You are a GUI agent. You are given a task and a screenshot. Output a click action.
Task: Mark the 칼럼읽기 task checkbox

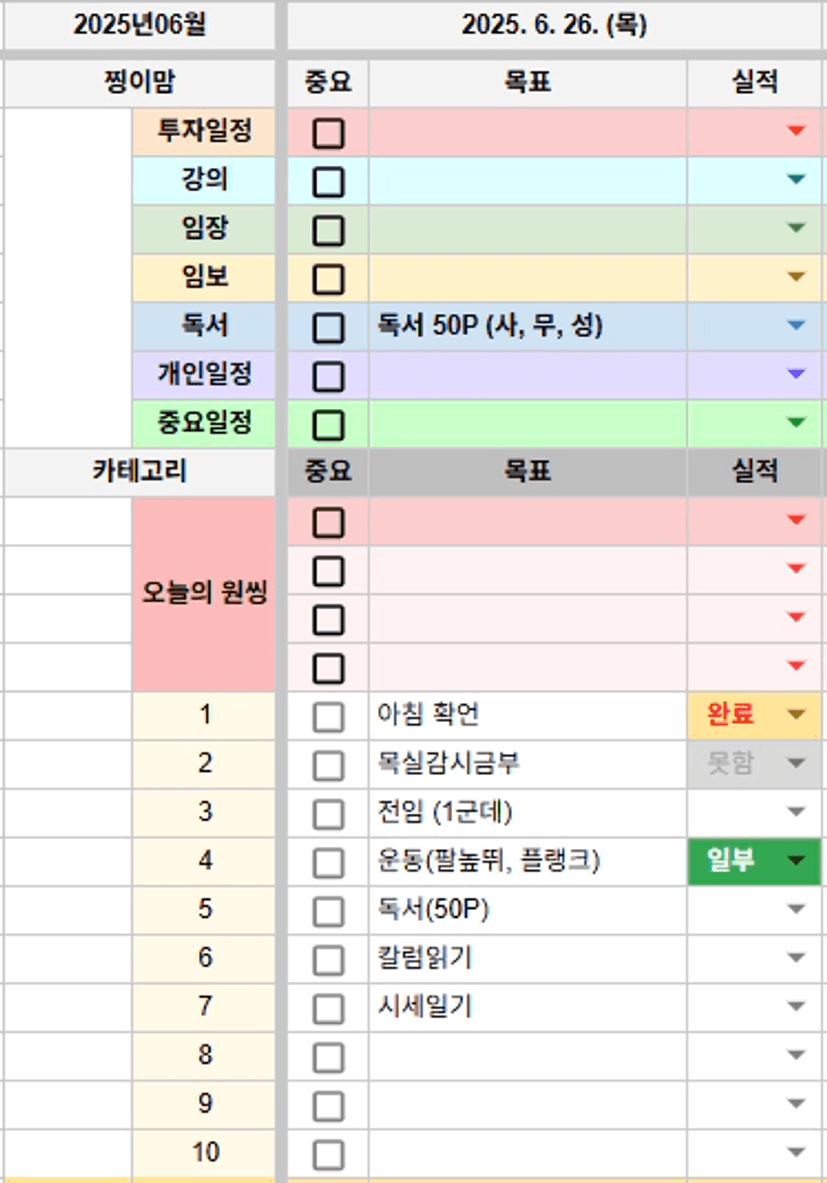point(328,960)
